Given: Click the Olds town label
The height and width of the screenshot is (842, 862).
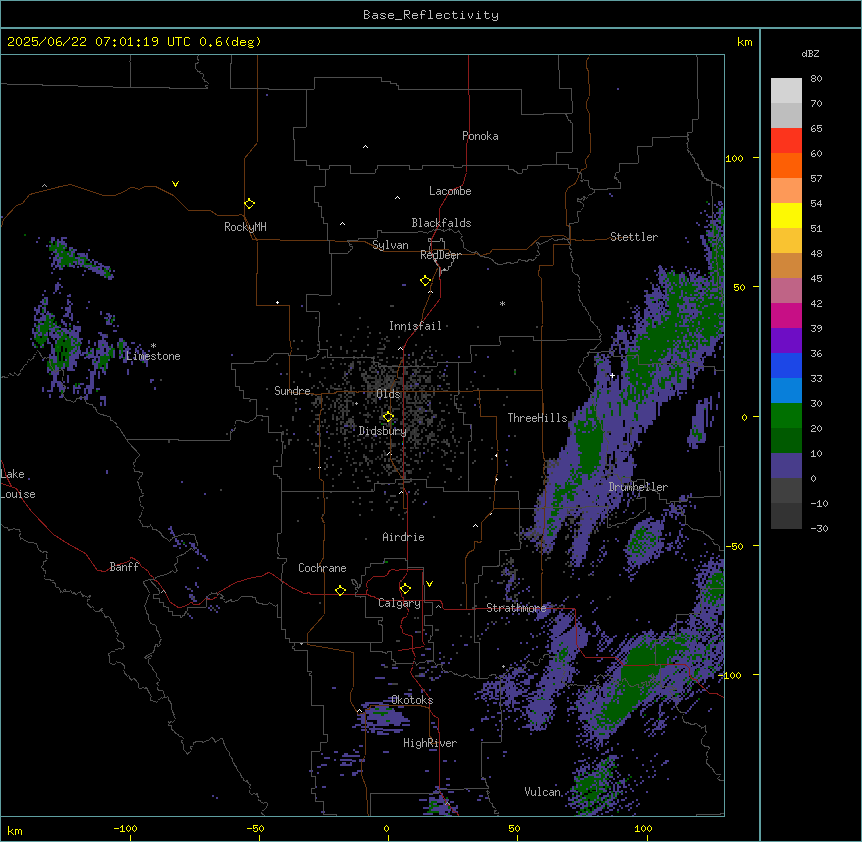Looking at the screenshot, I should pyautogui.click(x=388, y=394).
